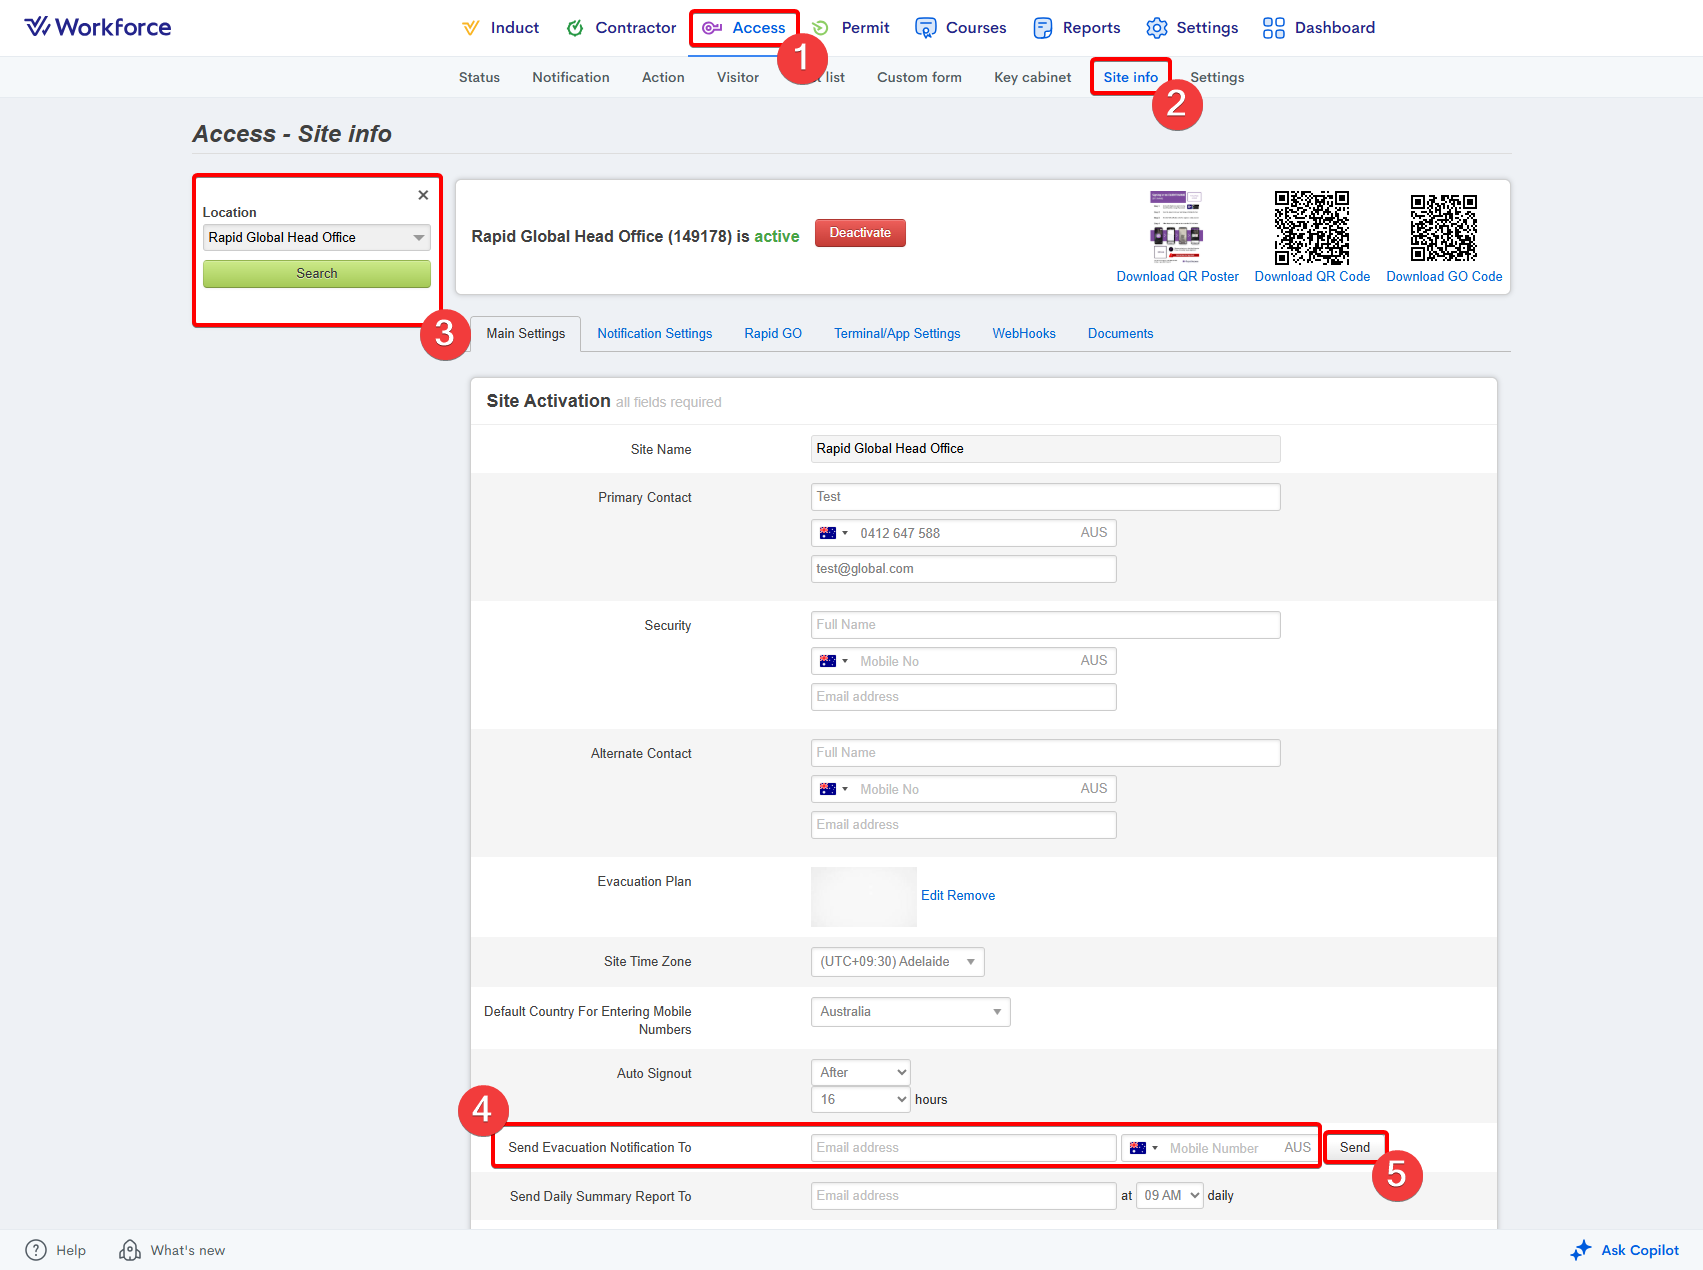Open the Induct module icon
This screenshot has width=1703, height=1270.
coord(470,28)
